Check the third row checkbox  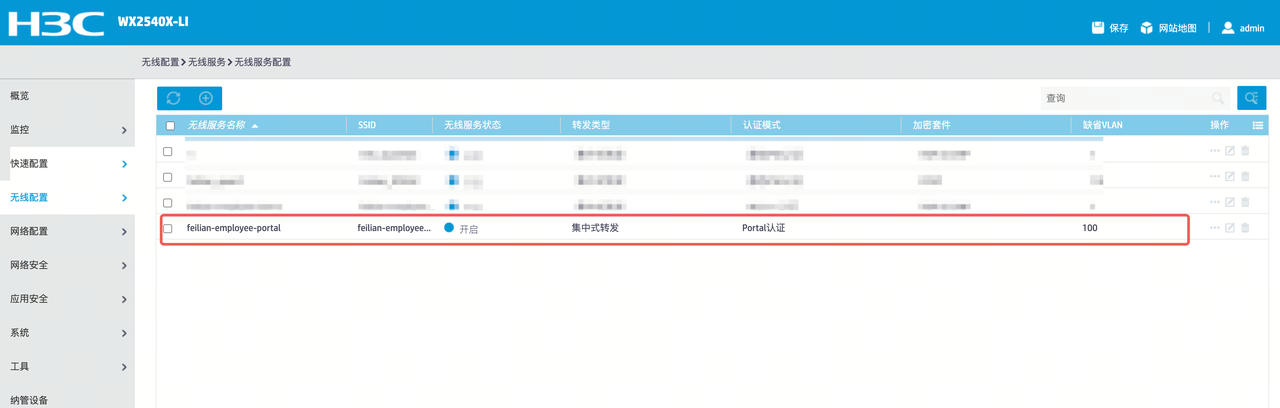tap(168, 203)
